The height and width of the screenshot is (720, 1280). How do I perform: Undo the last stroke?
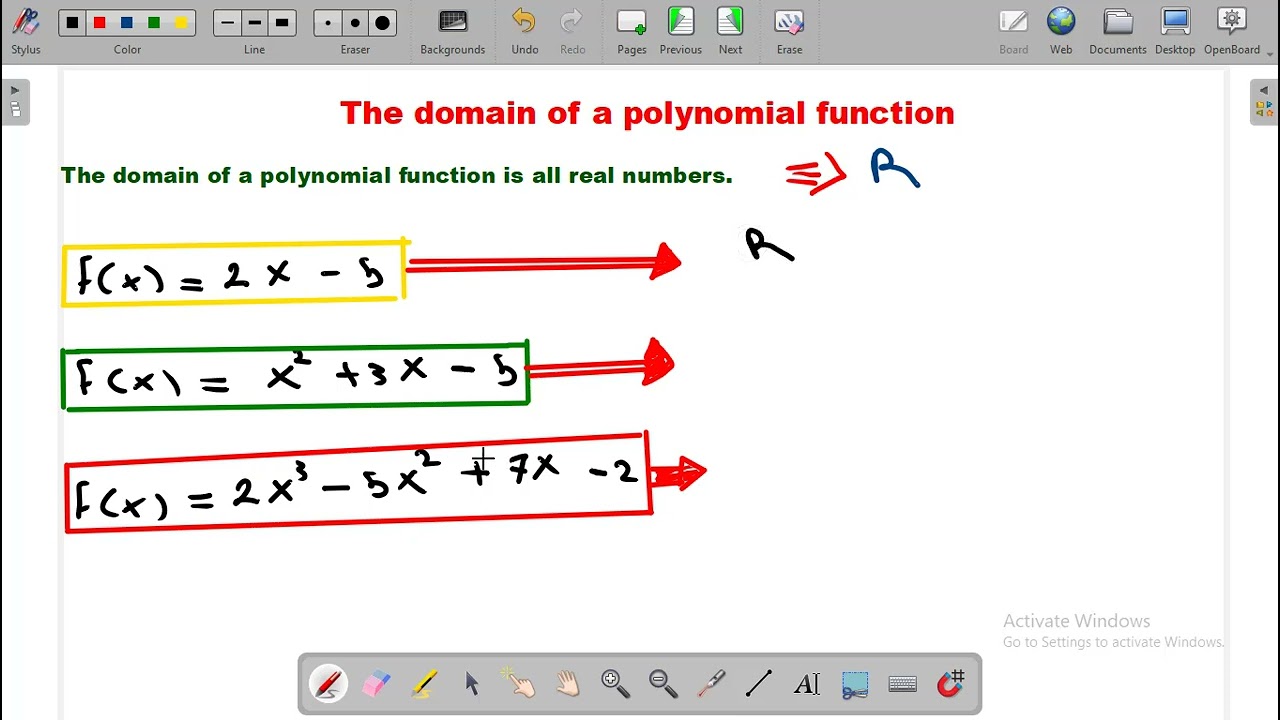coord(524,31)
